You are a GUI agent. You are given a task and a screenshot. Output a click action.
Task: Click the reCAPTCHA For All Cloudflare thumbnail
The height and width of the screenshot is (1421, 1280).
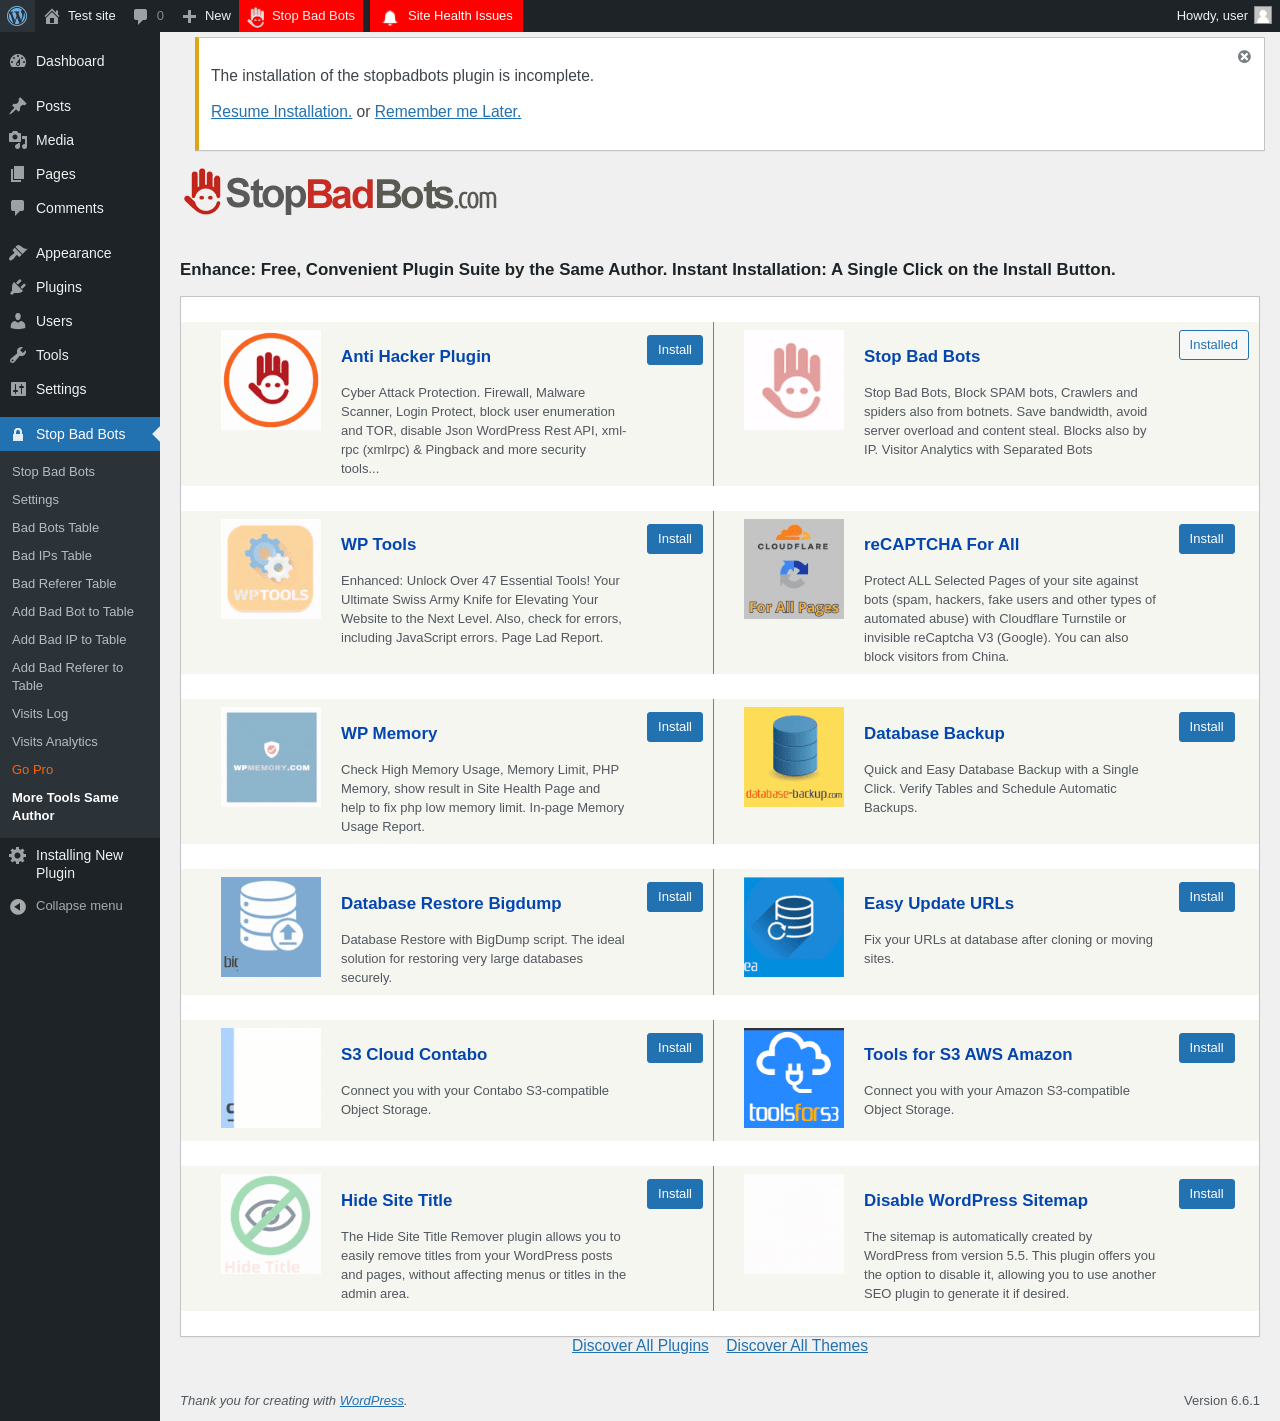click(x=794, y=569)
